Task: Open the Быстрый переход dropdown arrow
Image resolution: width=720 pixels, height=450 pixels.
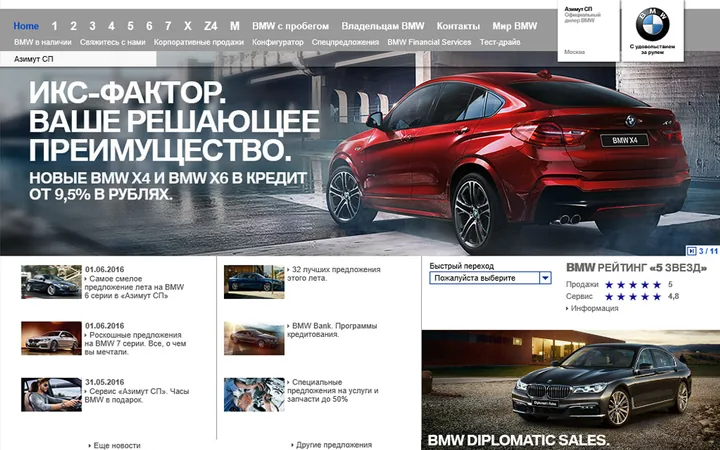Action: 545,278
